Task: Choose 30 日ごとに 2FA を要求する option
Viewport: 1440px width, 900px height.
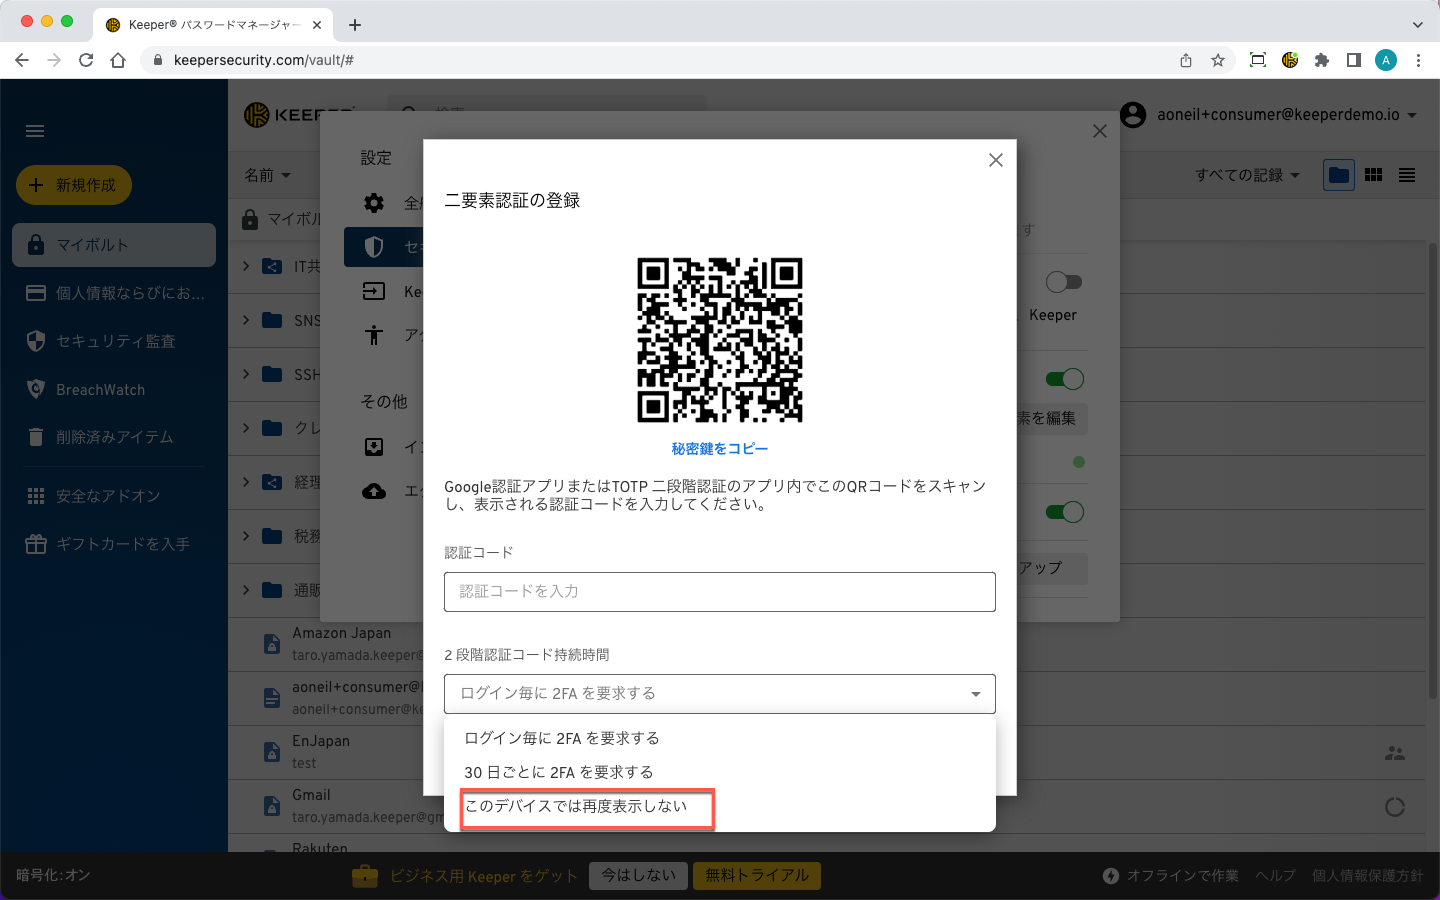Action: coord(559,772)
